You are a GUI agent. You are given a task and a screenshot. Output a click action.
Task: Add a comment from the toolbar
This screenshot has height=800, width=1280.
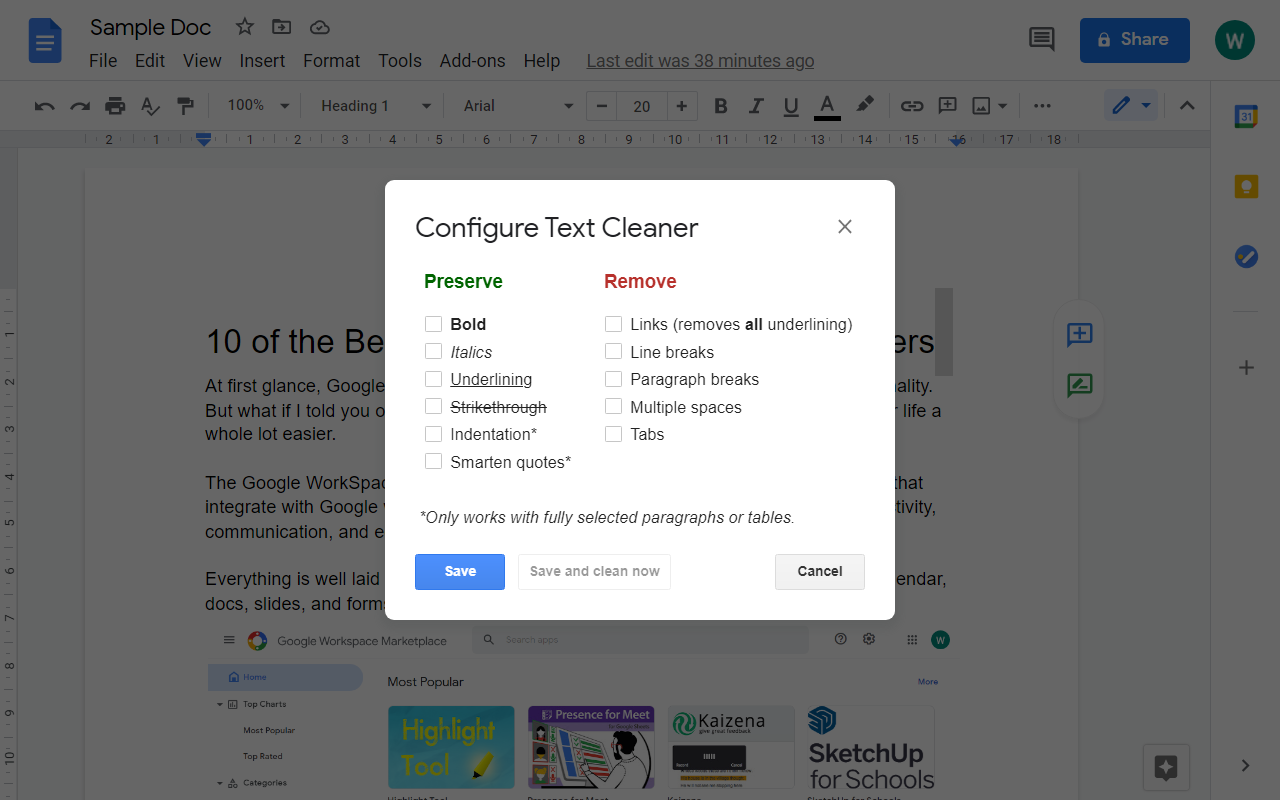(947, 106)
